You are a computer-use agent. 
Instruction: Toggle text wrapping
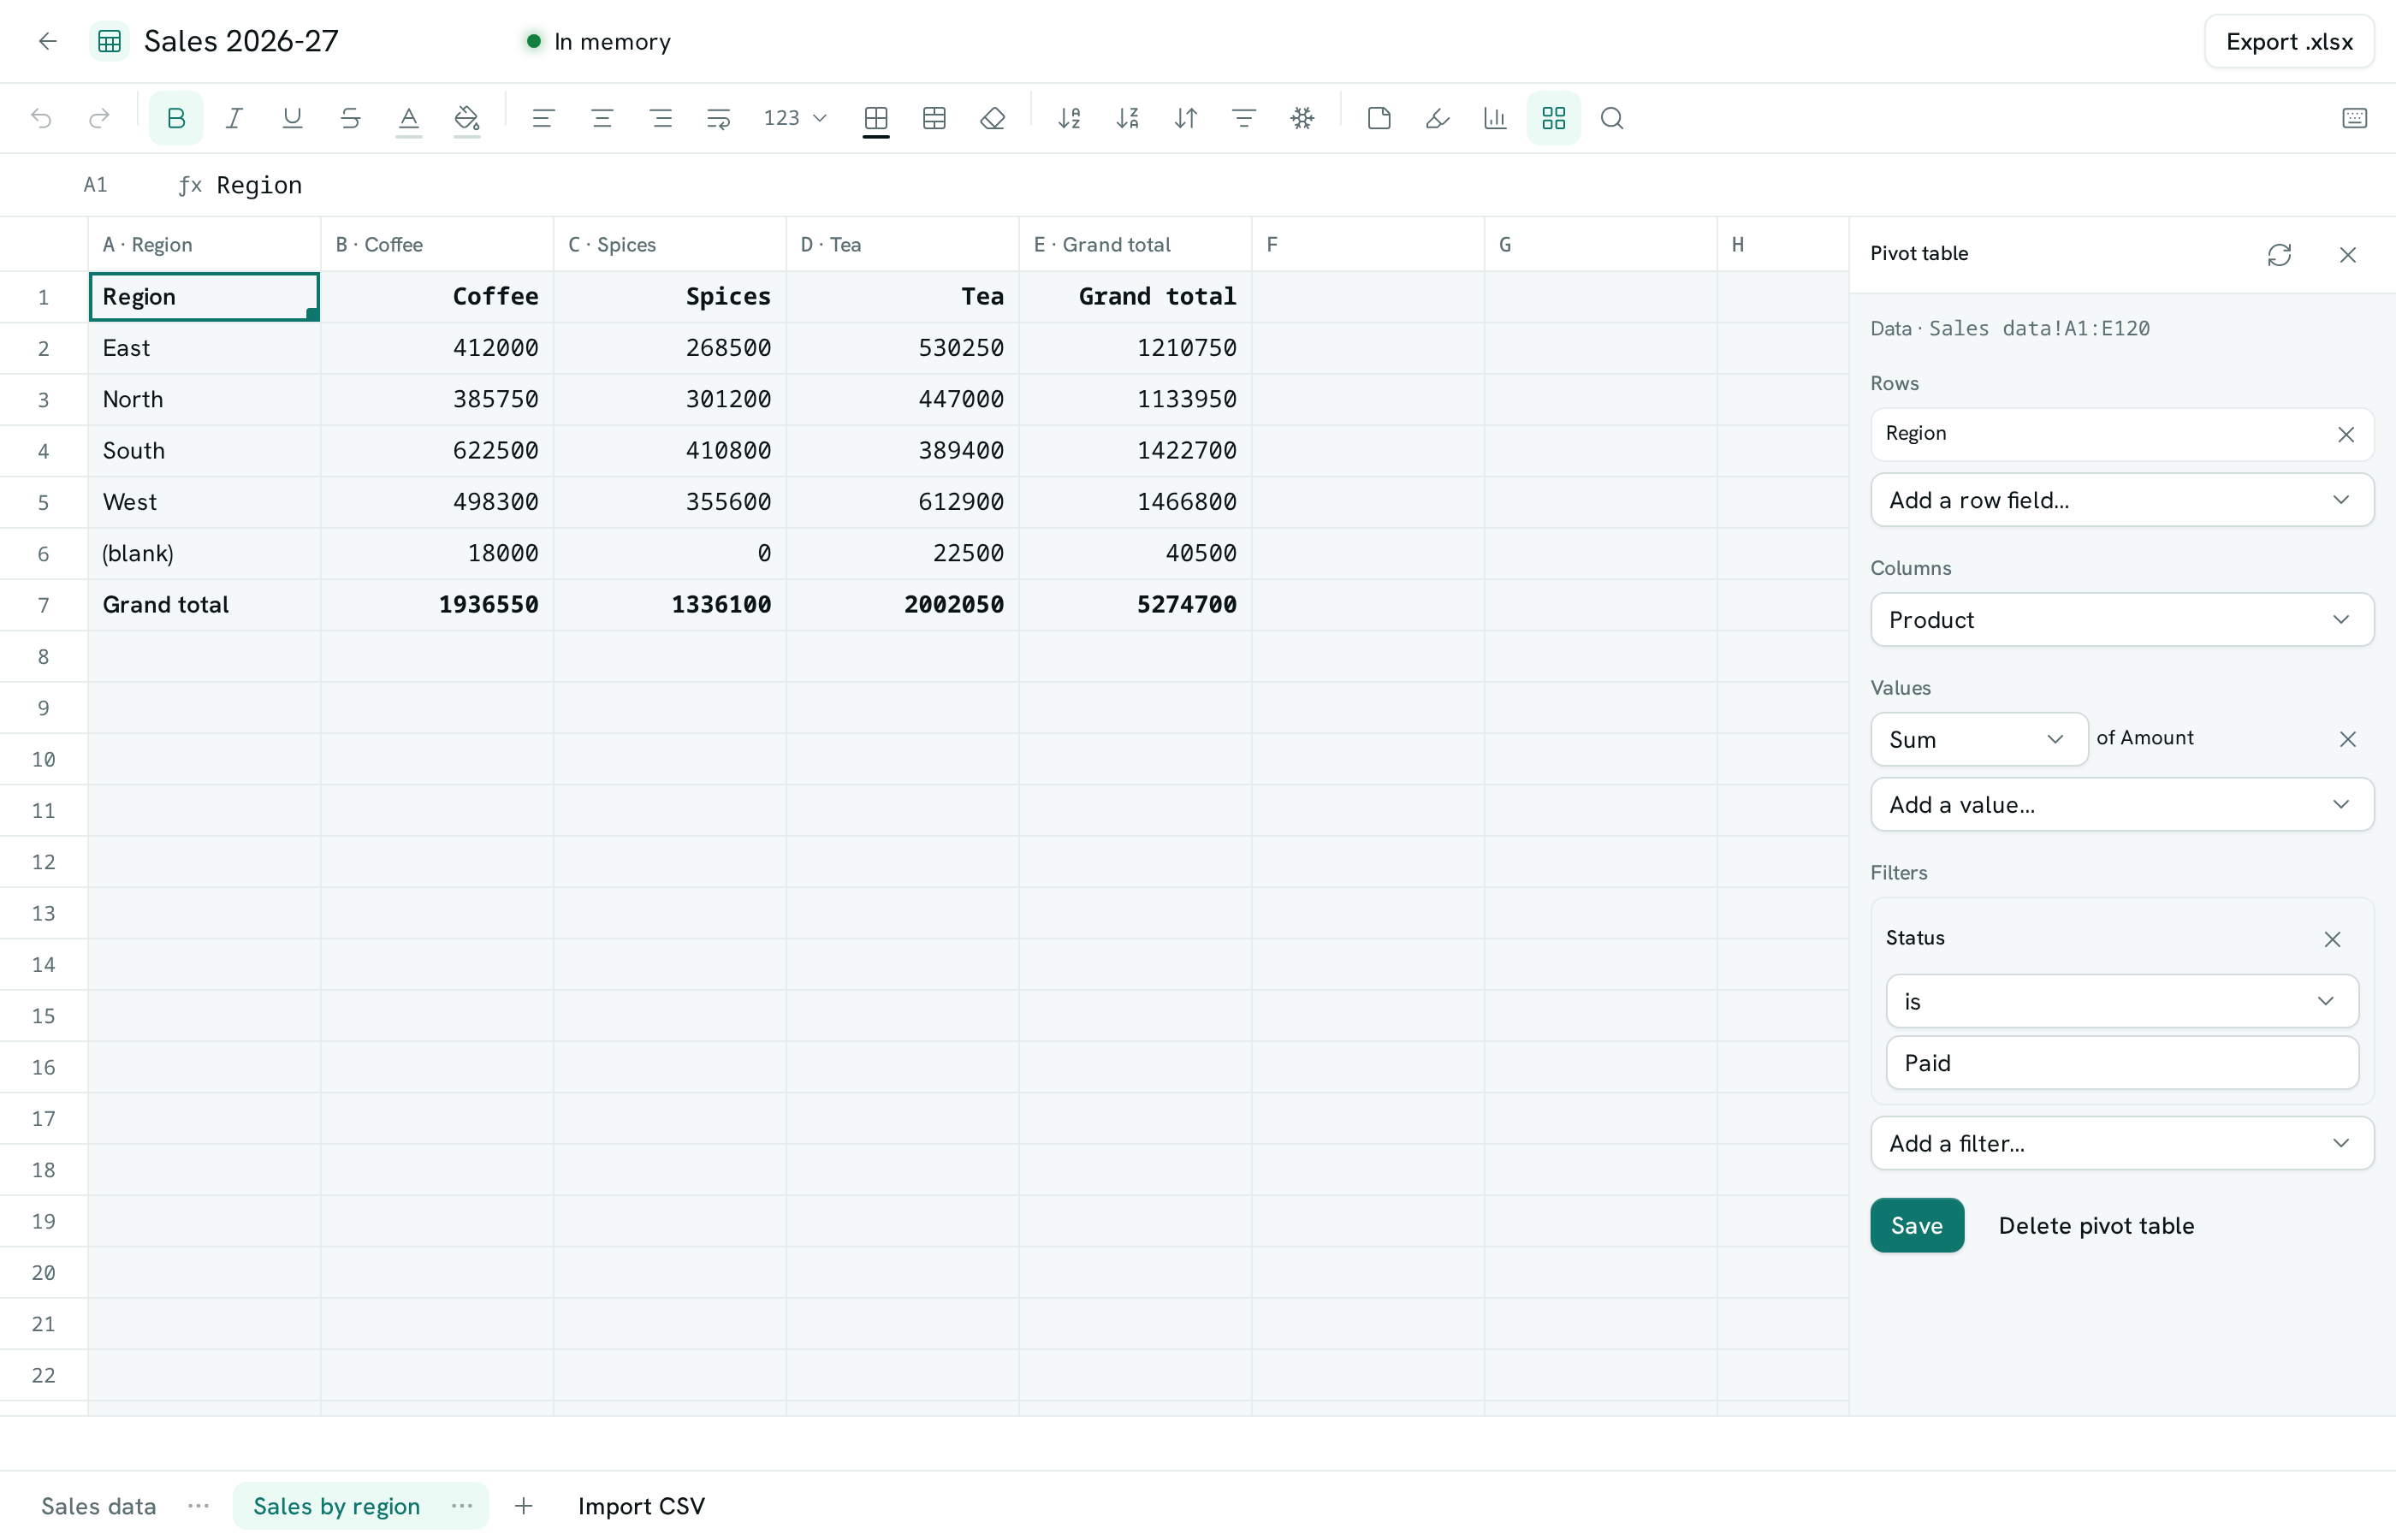click(x=718, y=118)
